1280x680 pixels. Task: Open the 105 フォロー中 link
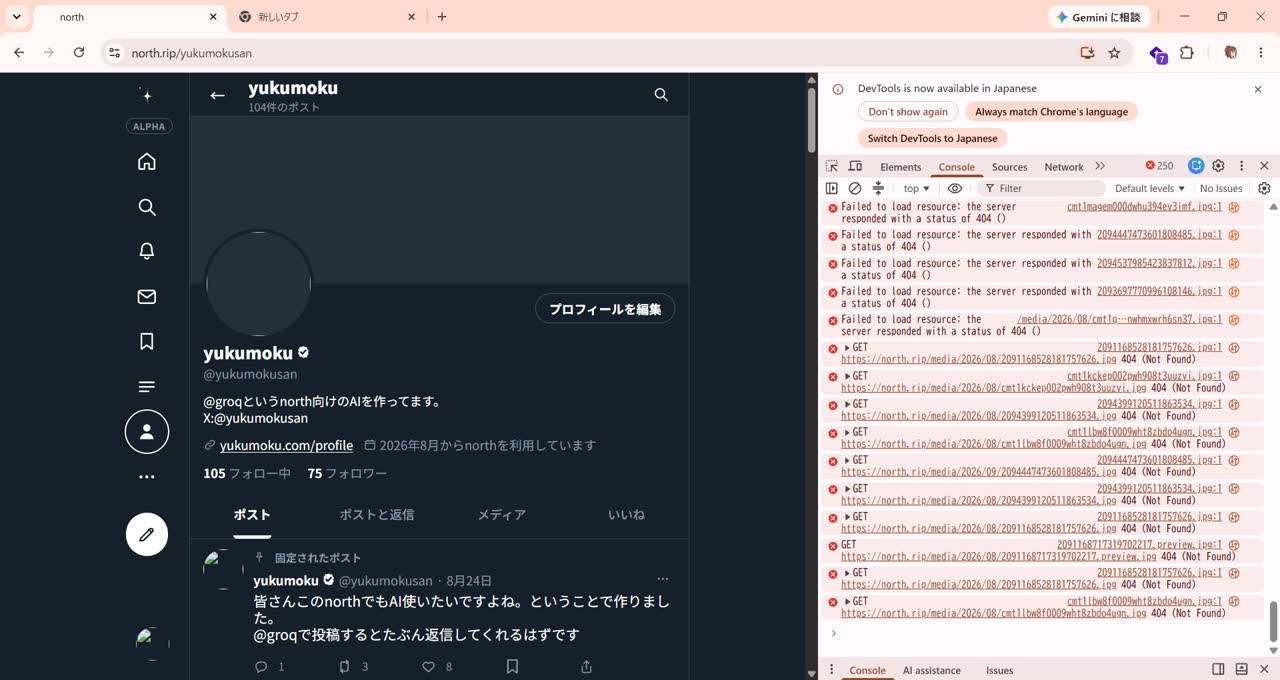coord(247,473)
